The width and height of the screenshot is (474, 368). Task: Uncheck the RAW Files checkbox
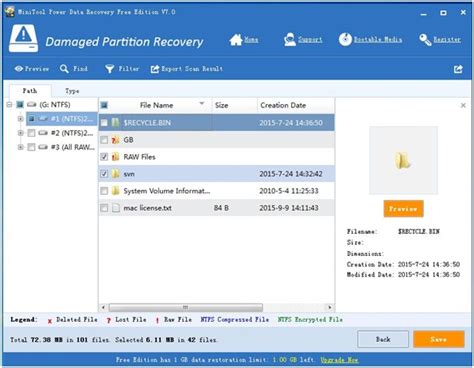click(x=104, y=157)
